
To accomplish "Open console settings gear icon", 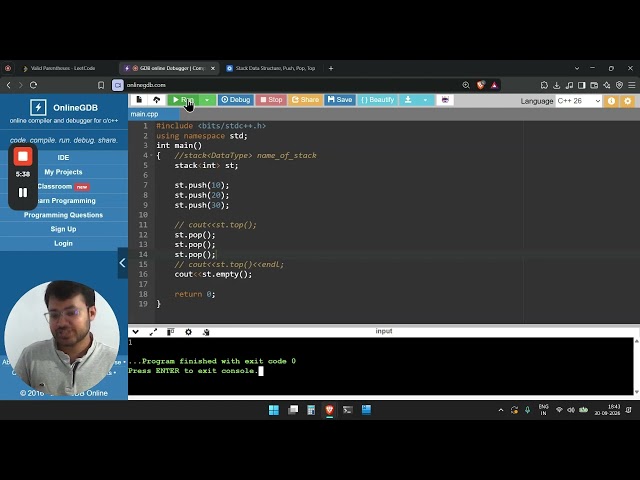I will 188,332.
